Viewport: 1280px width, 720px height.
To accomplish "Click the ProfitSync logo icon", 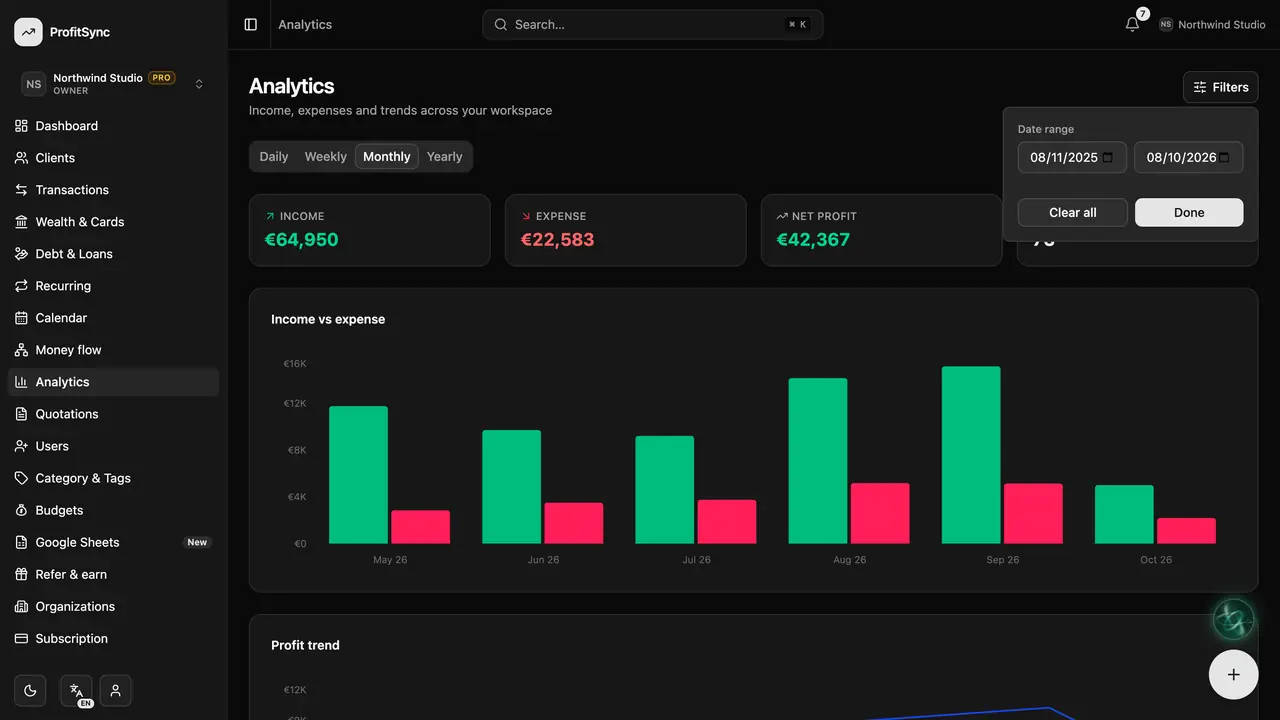I will click(x=28, y=32).
